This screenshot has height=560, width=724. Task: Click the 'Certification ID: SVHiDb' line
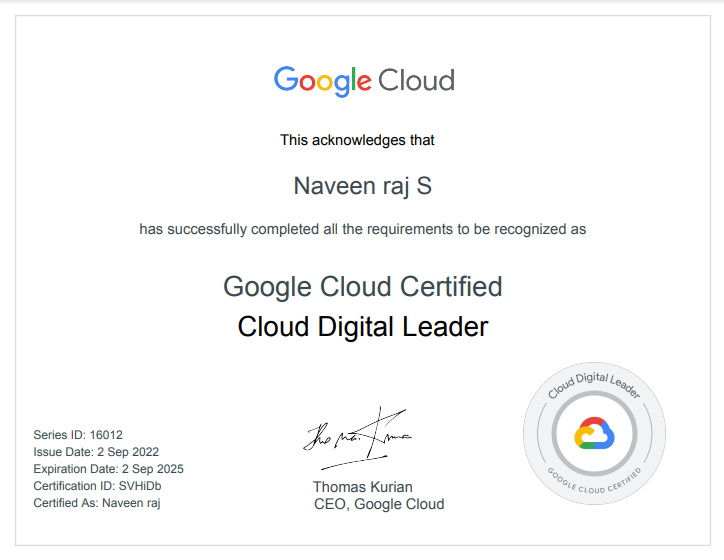click(x=97, y=486)
